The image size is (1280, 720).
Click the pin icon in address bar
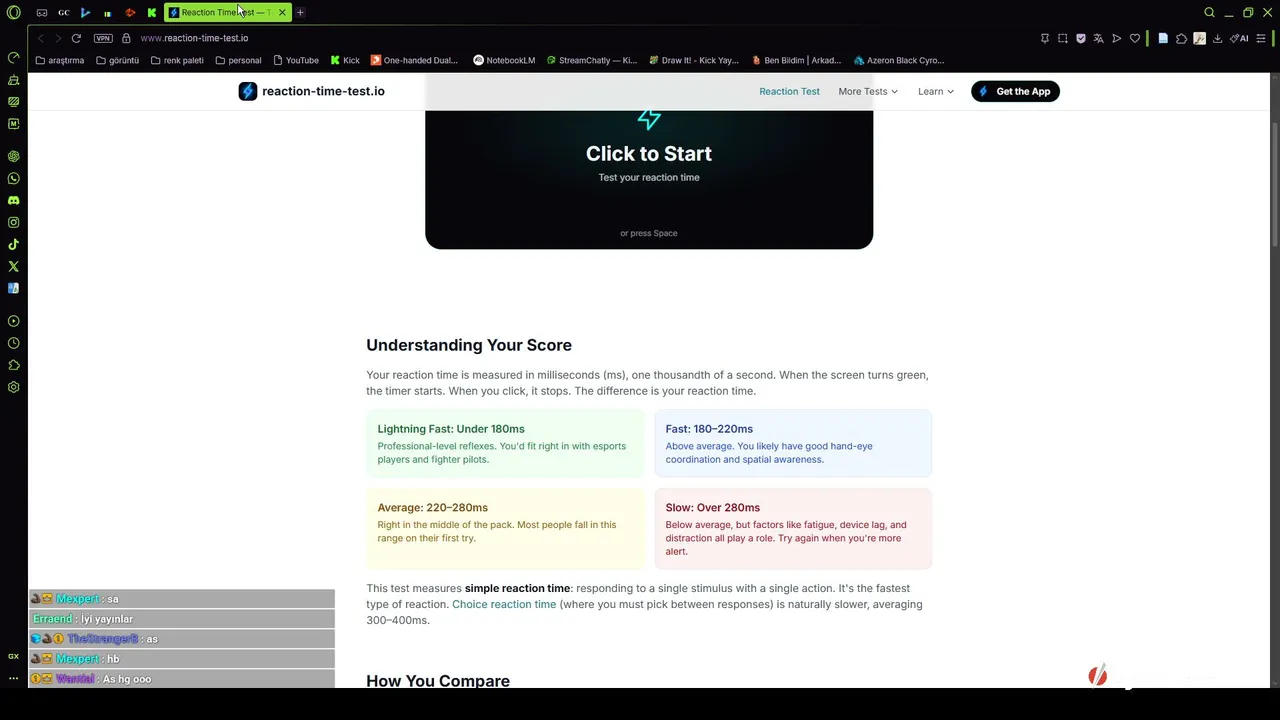[1045, 38]
